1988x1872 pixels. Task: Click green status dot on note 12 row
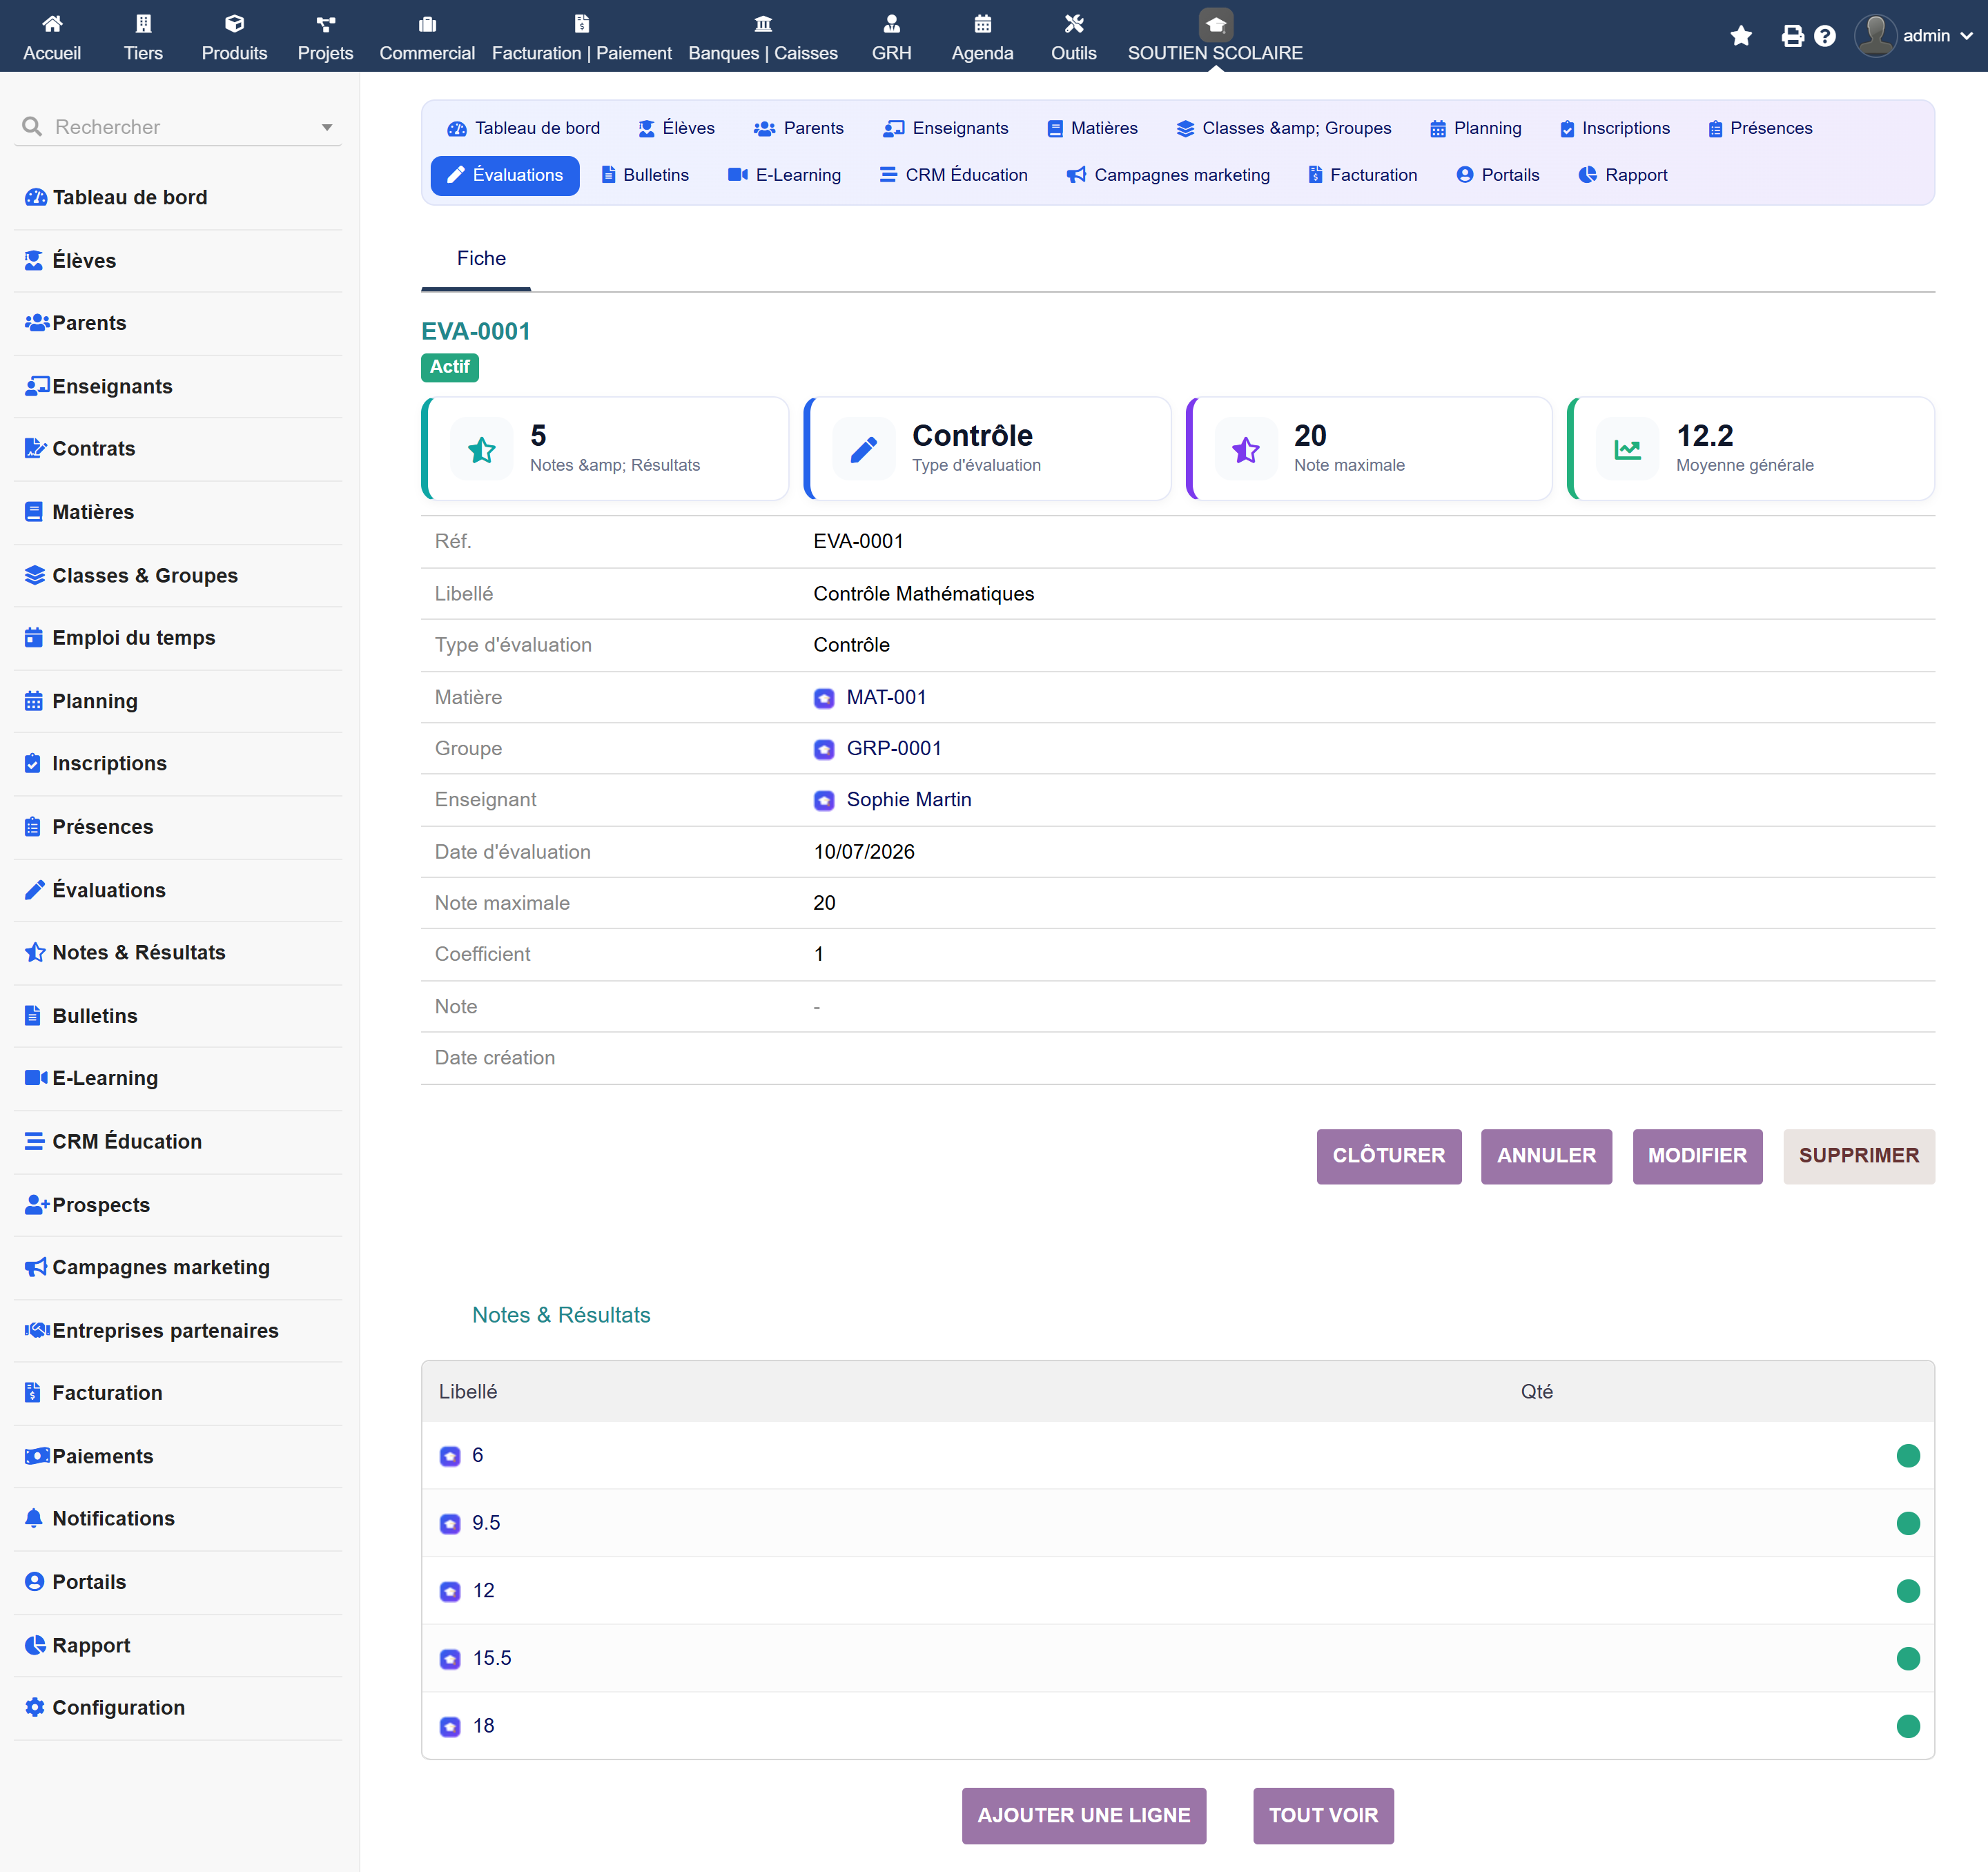pos(1908,1591)
